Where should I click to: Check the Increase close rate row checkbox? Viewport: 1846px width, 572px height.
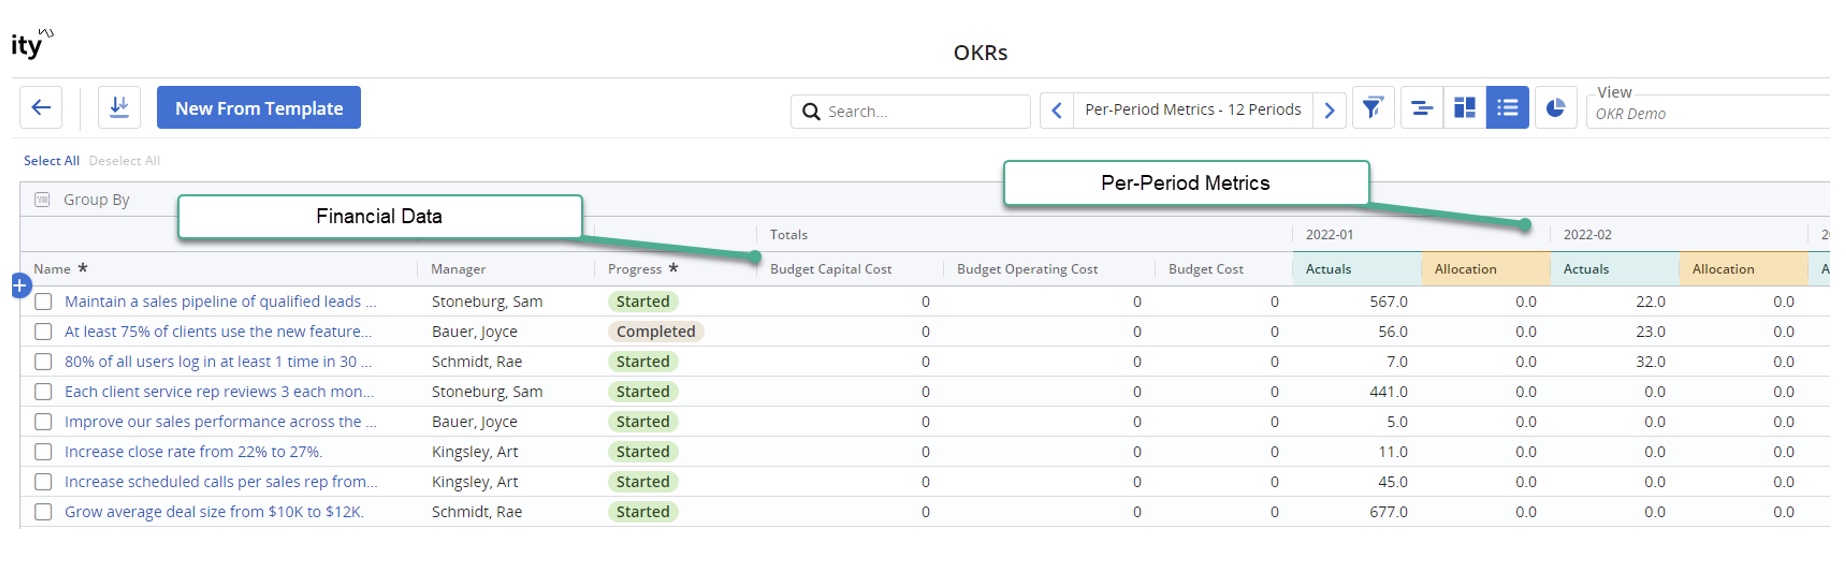(43, 451)
